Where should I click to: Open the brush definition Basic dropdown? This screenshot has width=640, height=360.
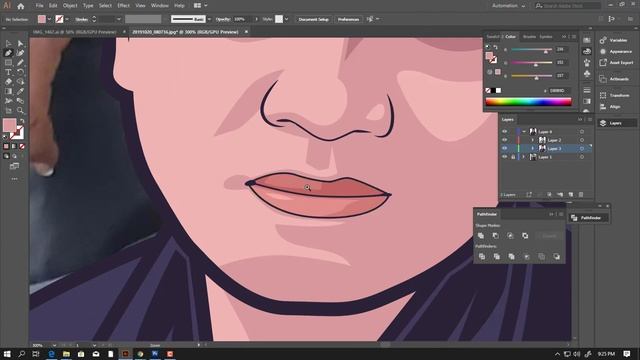209,19
